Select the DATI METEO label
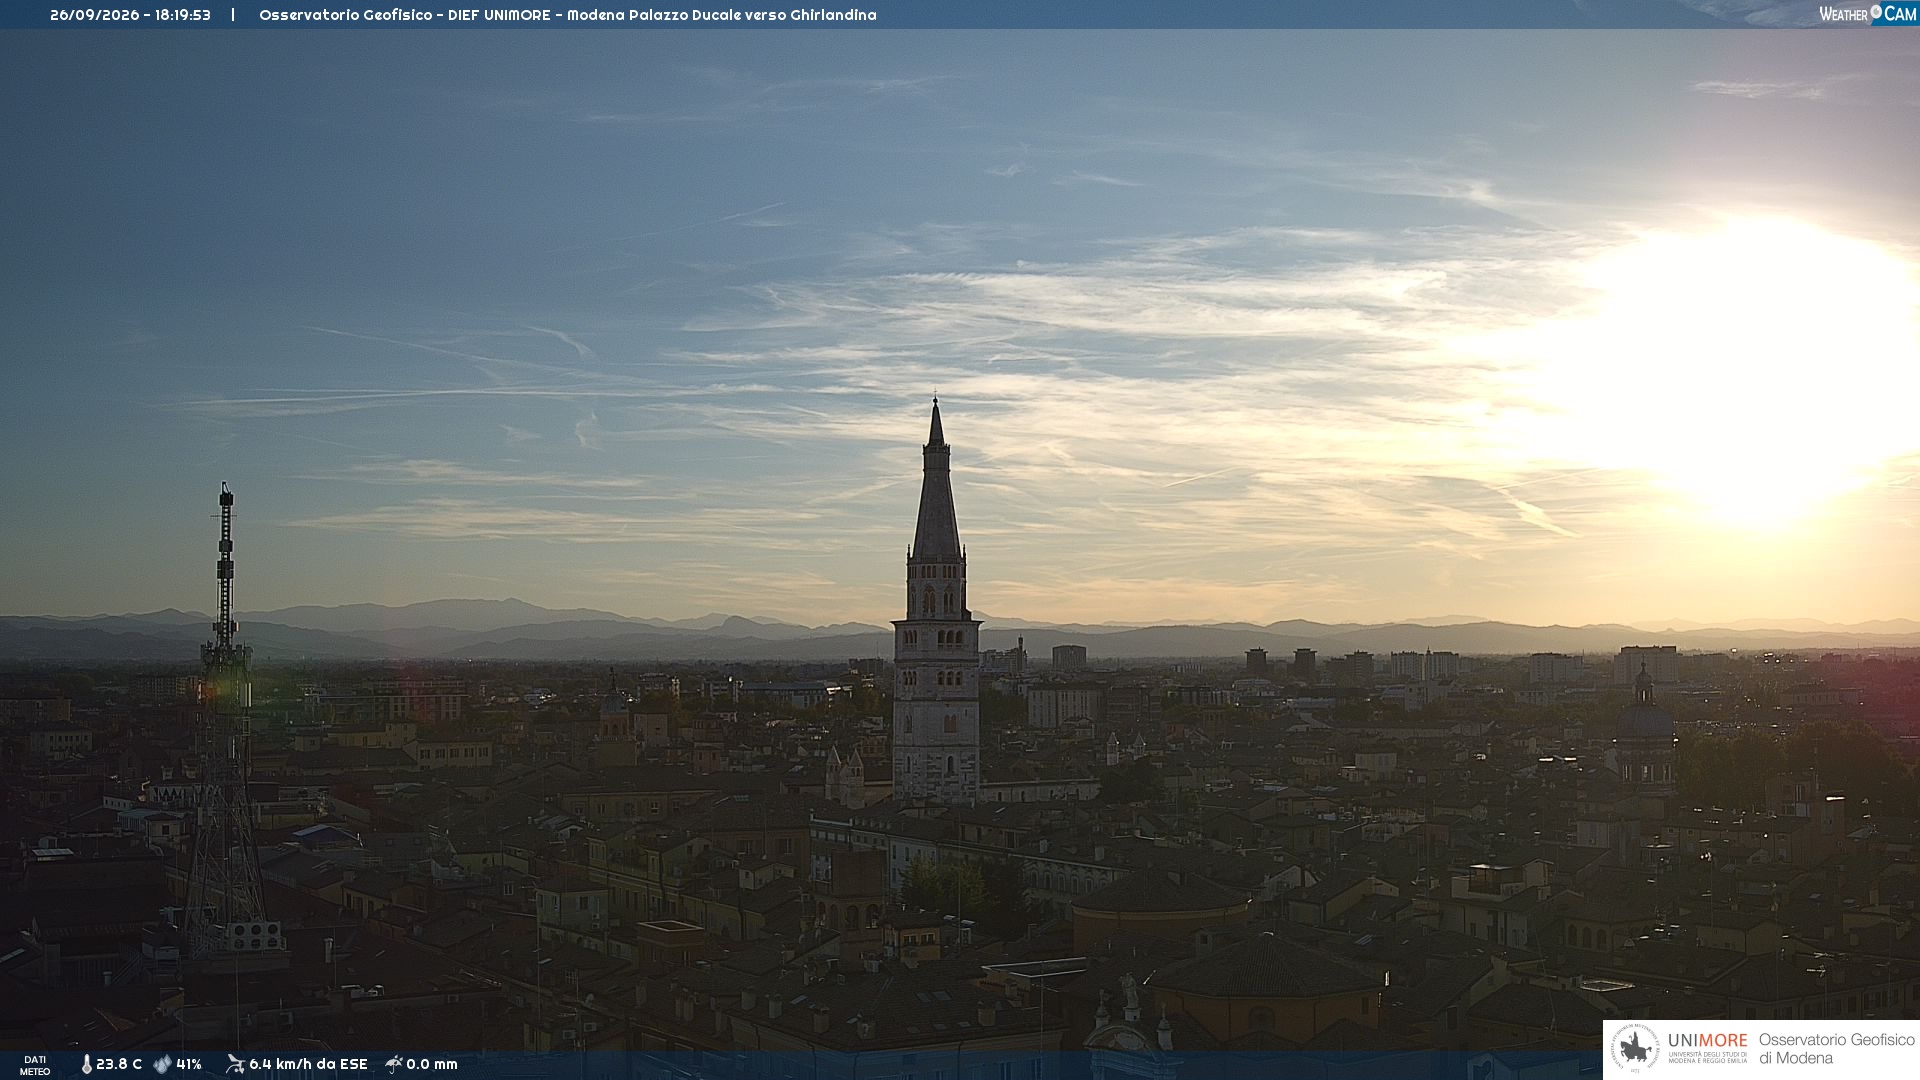Screen dimensions: 1920x1080 [35, 1065]
